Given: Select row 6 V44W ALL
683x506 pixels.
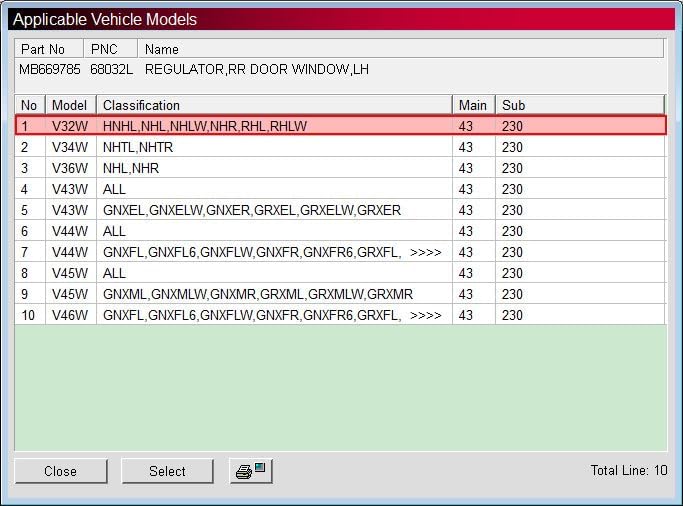Looking at the screenshot, I should pos(341,231).
